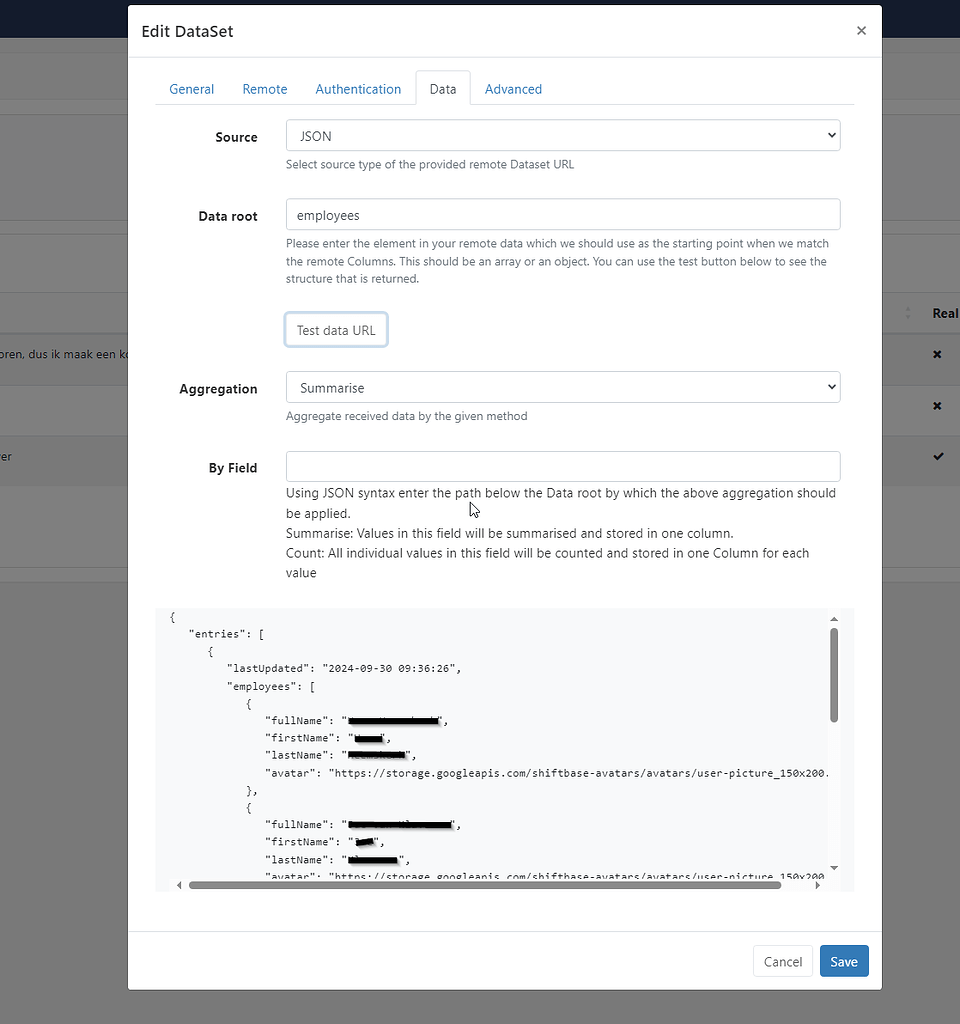Click the Source dropdown chevron
Image resolution: width=960 pixels, height=1024 pixels.
point(830,135)
